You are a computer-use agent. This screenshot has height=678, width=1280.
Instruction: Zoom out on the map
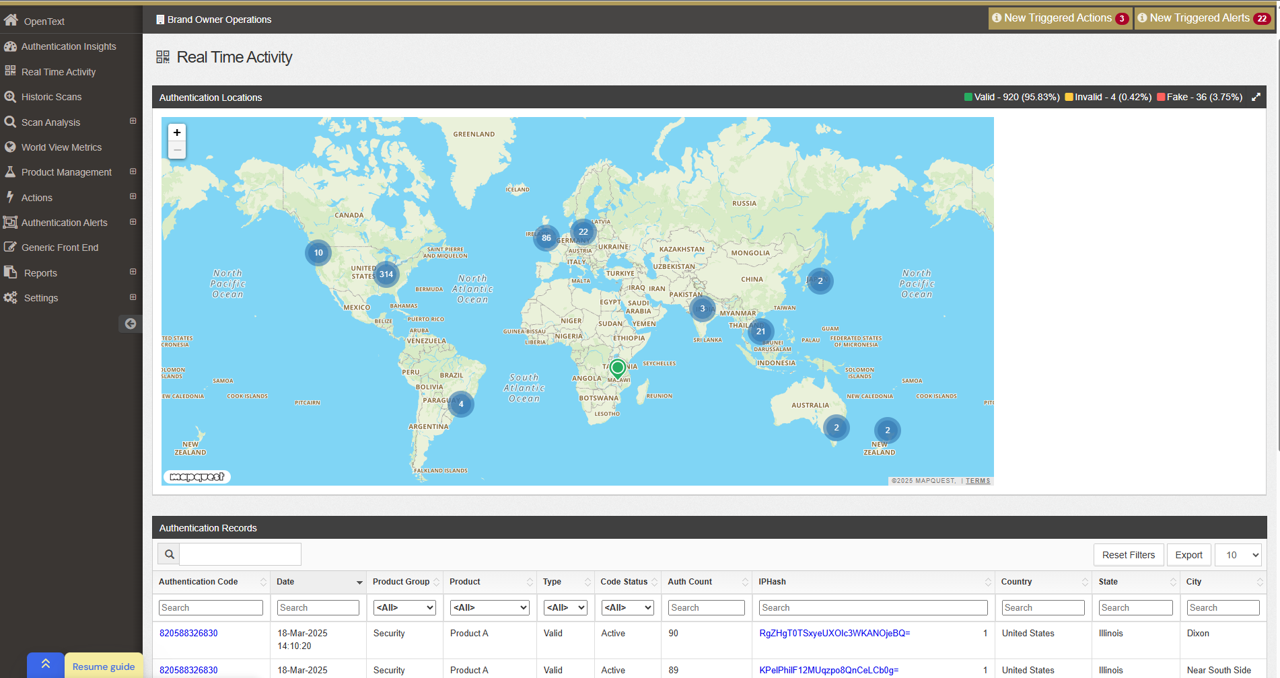(x=177, y=150)
